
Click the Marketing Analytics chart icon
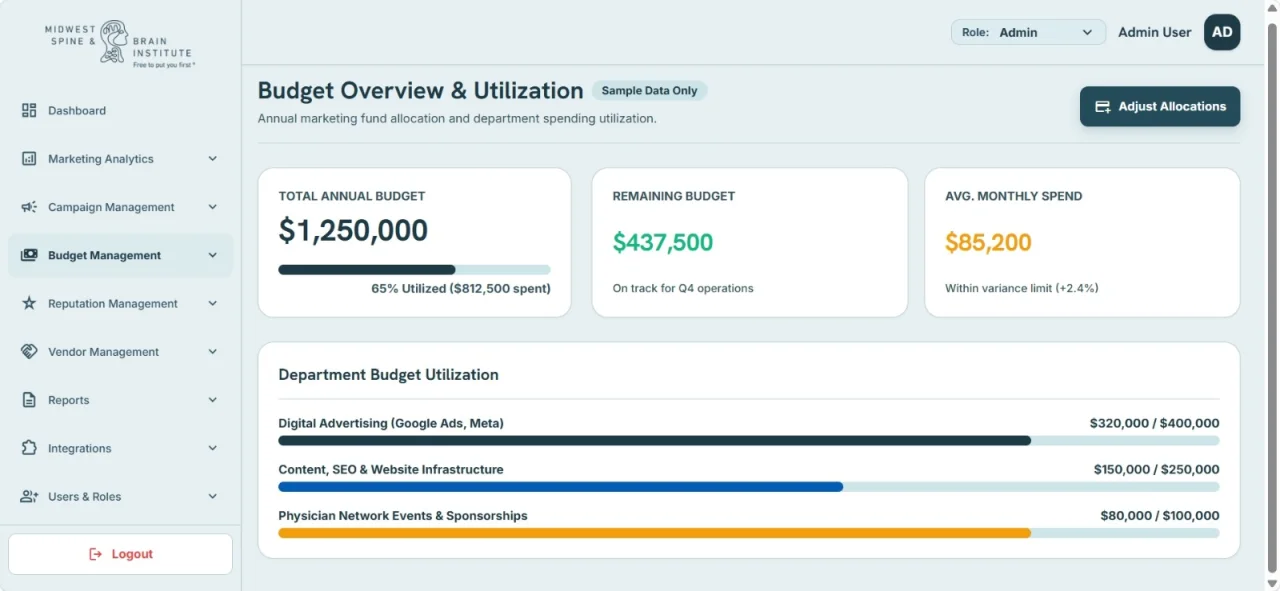29,159
